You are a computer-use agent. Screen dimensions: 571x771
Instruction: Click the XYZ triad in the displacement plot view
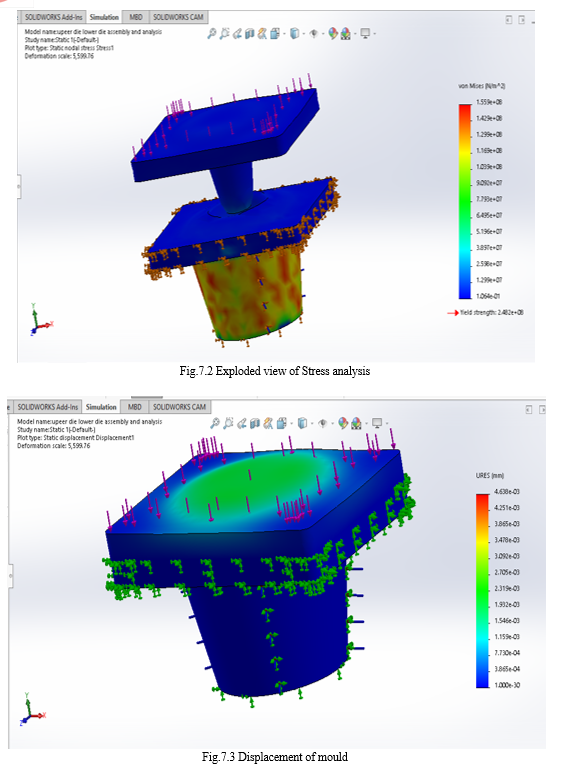[x=32, y=709]
